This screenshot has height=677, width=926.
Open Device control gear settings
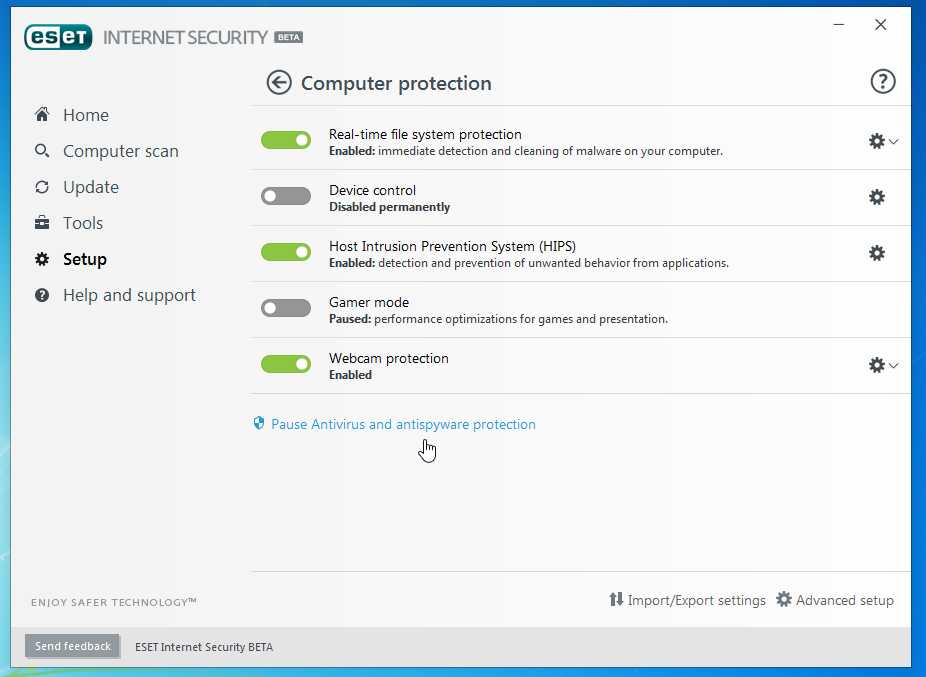coord(877,197)
